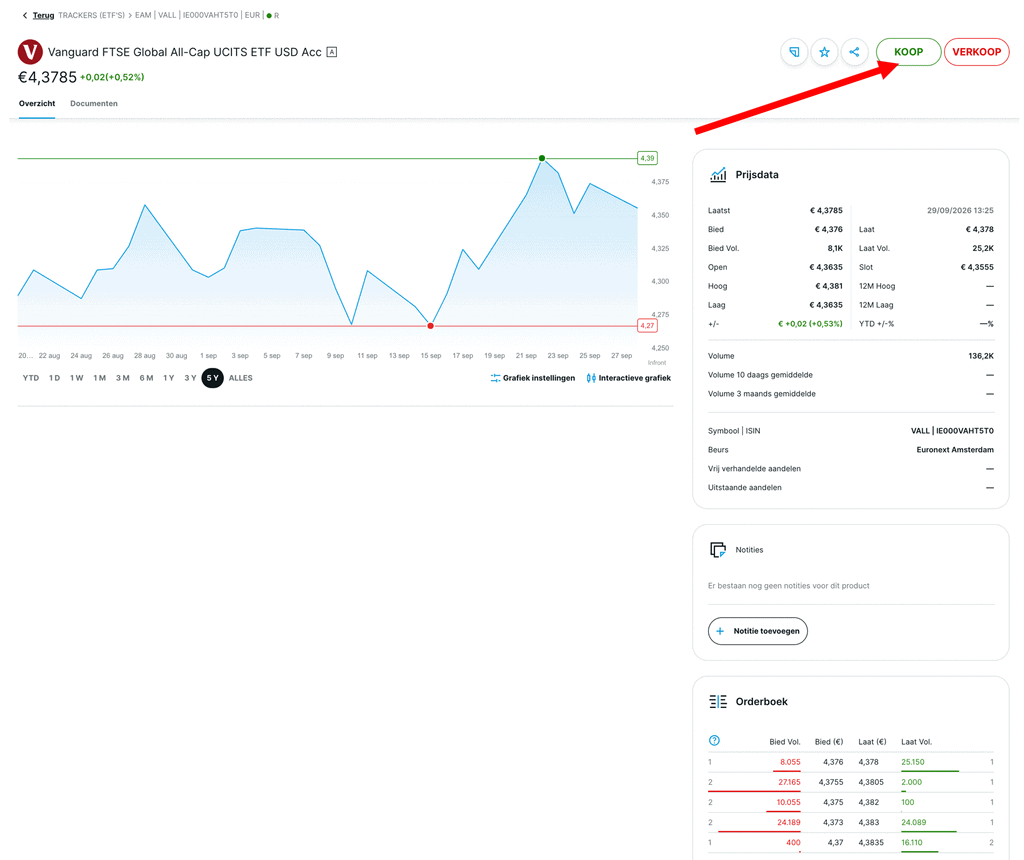Click the Slot value € 4,3555

977,267
